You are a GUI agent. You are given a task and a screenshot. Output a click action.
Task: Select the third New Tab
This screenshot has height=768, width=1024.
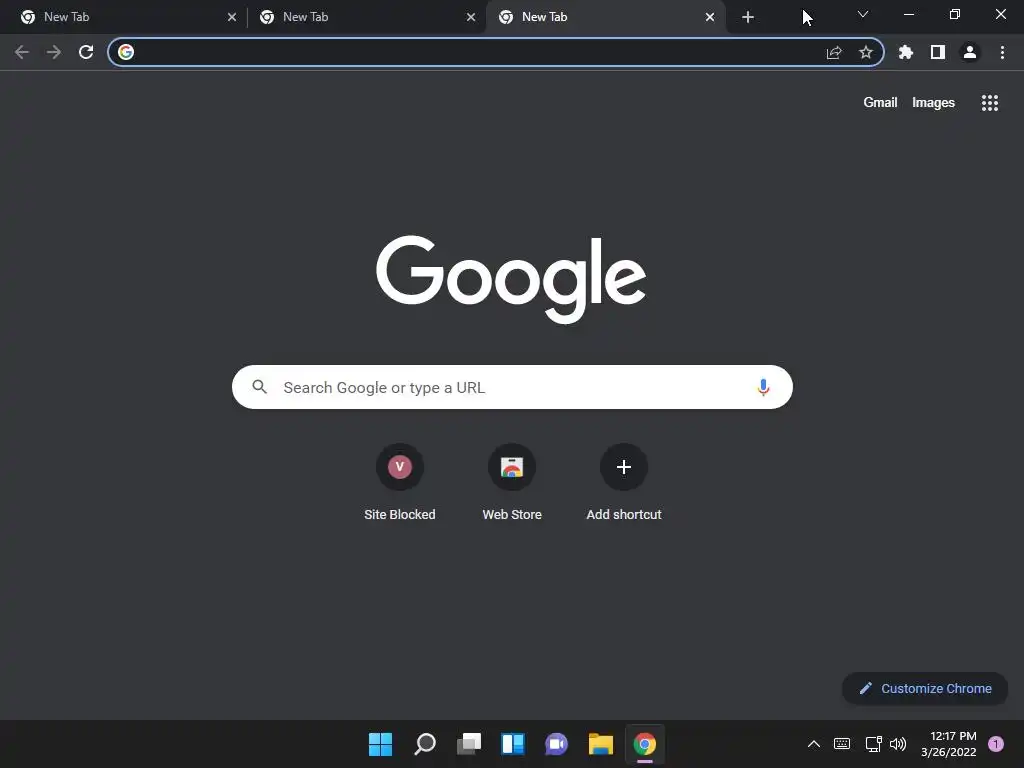604,17
